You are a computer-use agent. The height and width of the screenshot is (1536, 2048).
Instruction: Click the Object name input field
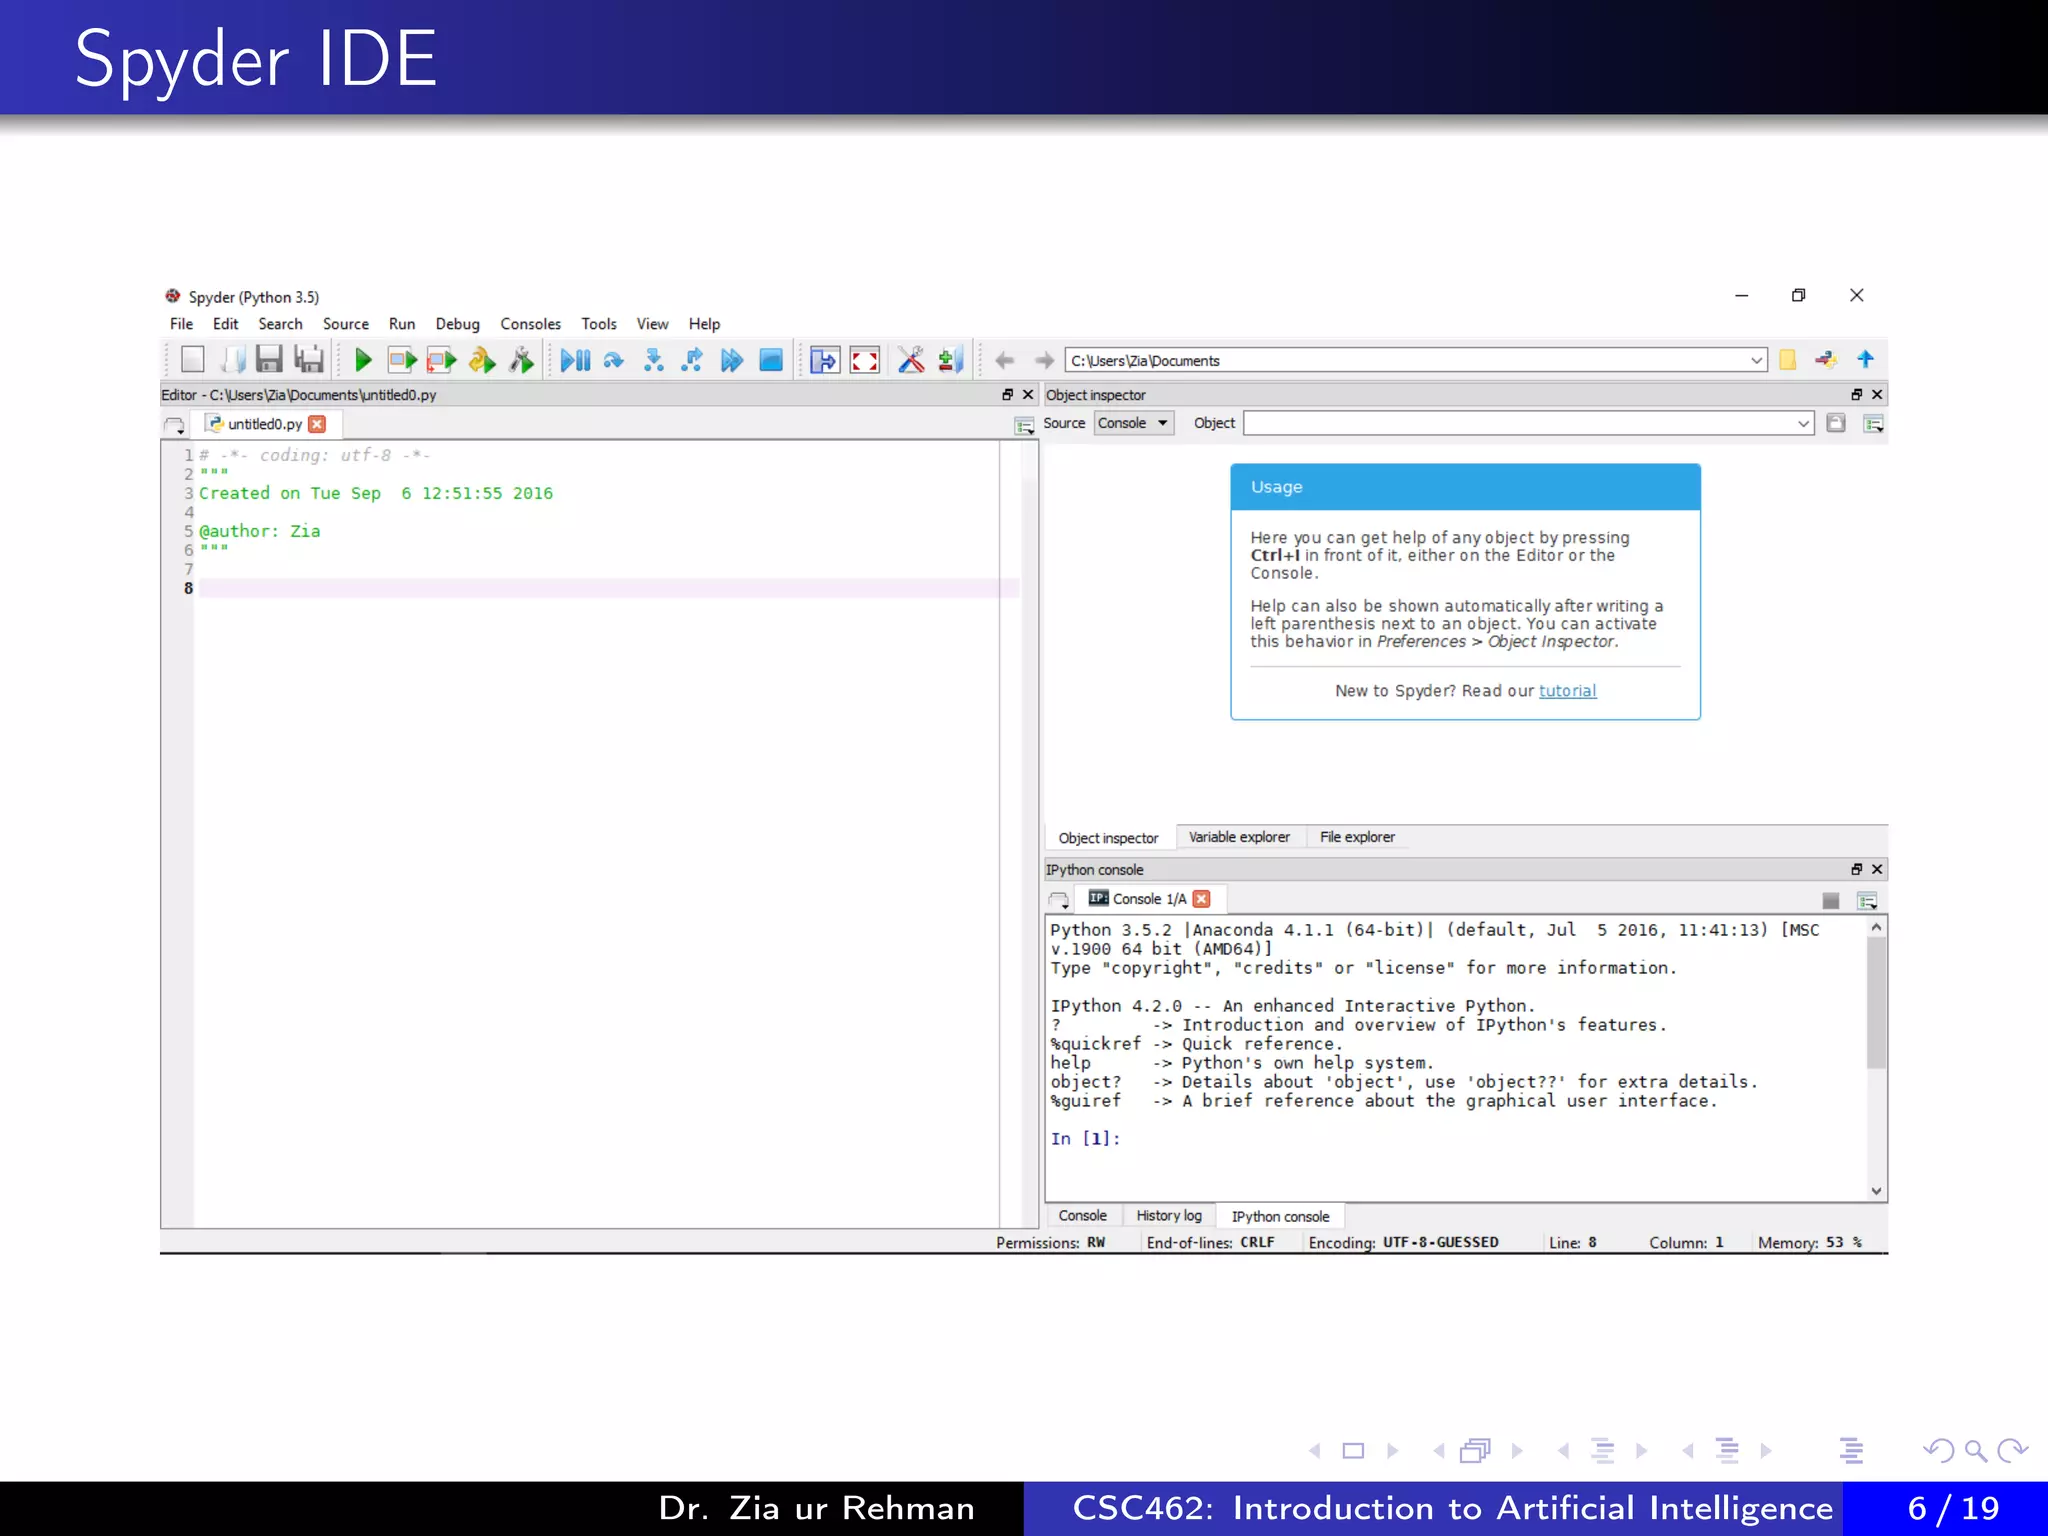tap(1518, 423)
